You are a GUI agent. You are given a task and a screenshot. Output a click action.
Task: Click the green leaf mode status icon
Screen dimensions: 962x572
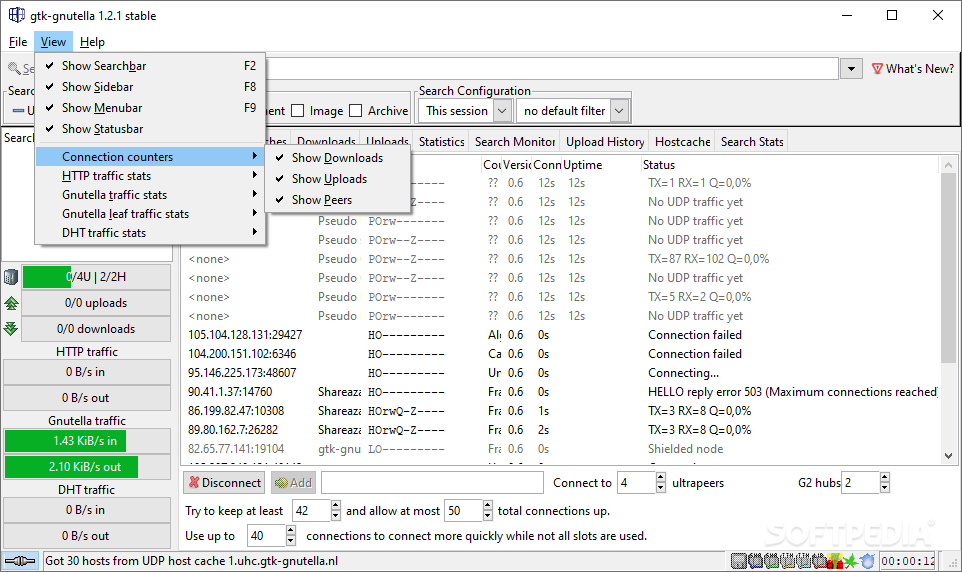pos(851,561)
